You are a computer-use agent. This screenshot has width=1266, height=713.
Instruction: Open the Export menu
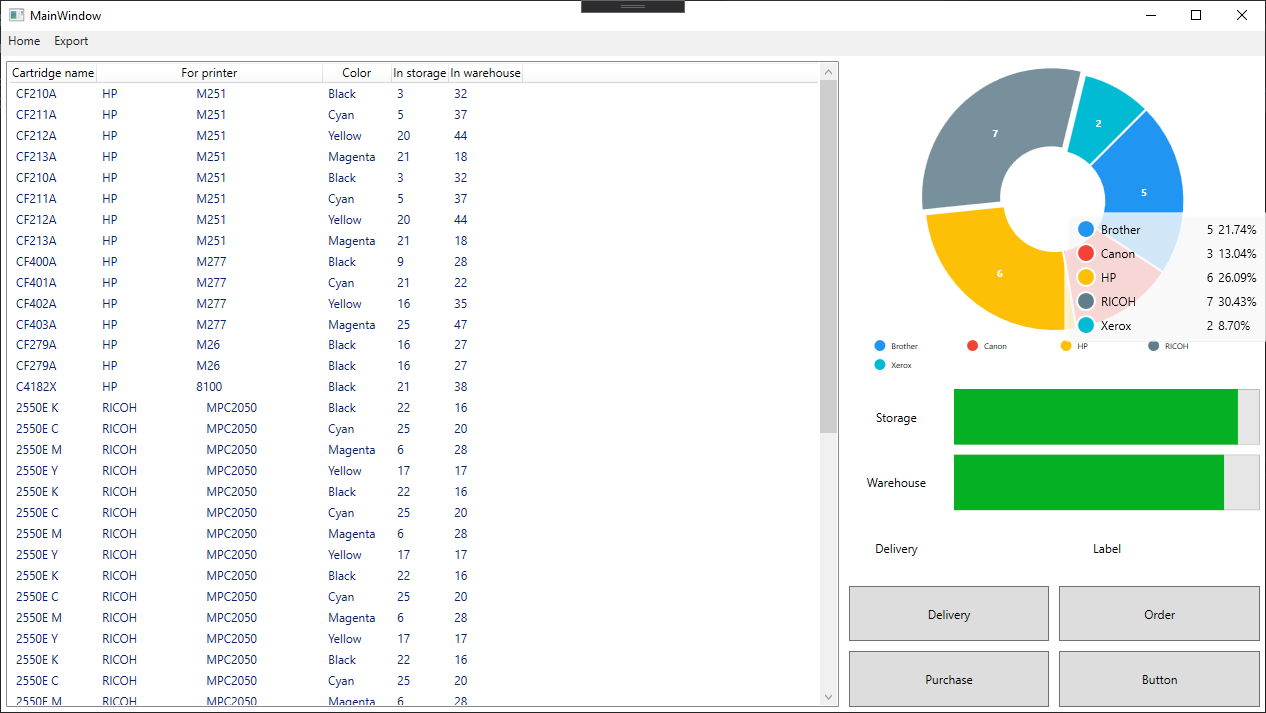[x=71, y=41]
